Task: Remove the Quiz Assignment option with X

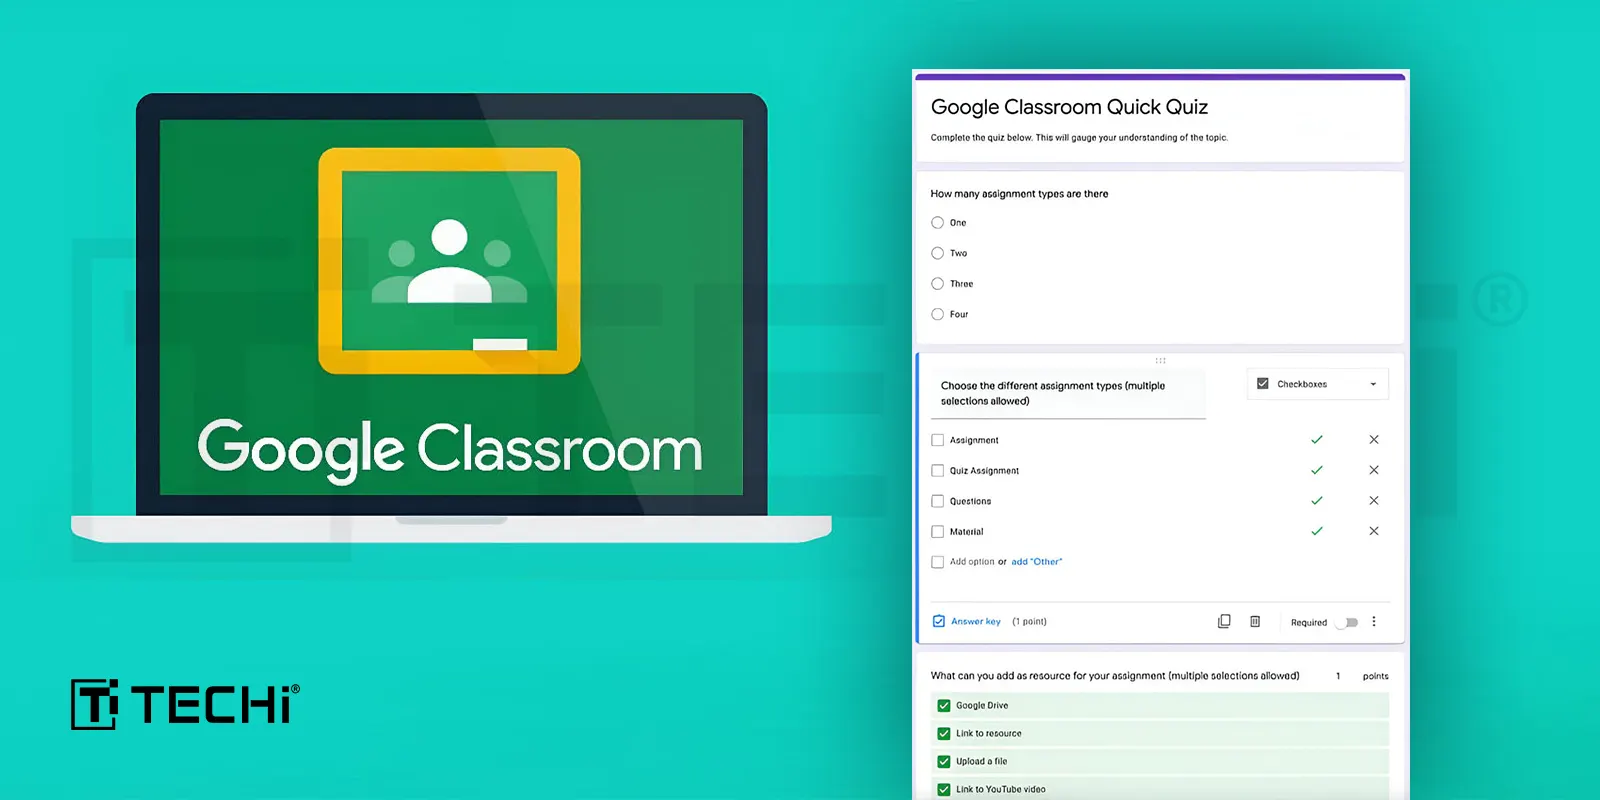Action: coord(1374,470)
